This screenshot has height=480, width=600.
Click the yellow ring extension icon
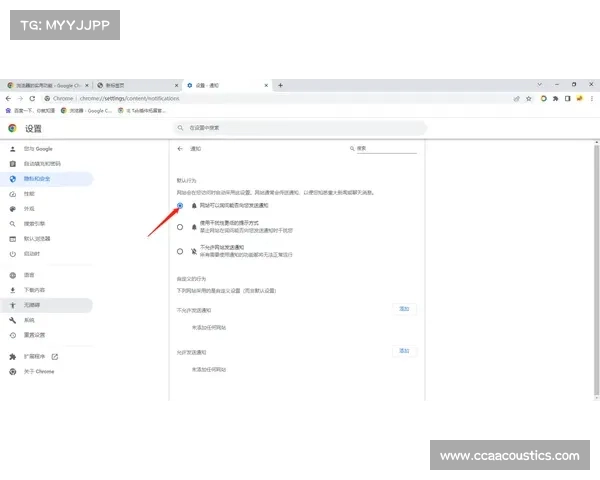tap(543, 99)
